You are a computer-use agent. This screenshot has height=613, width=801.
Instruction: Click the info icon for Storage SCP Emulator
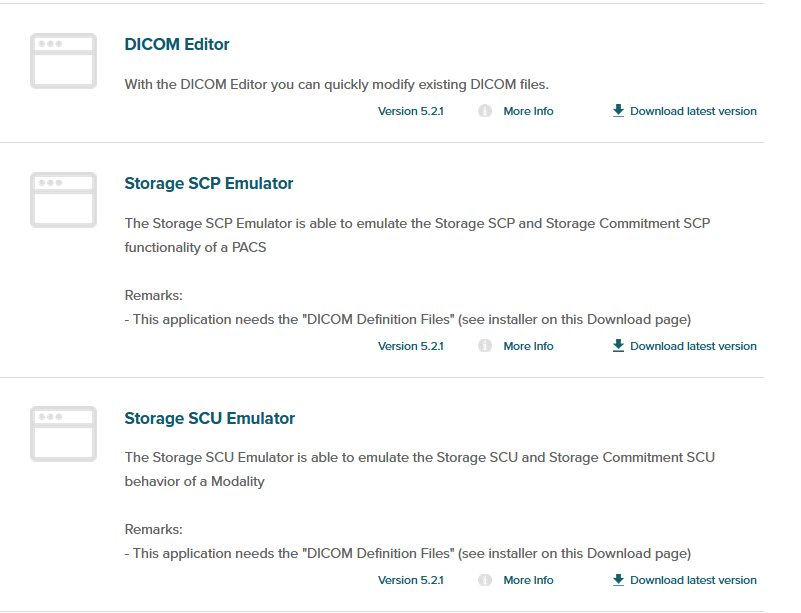[x=485, y=346]
